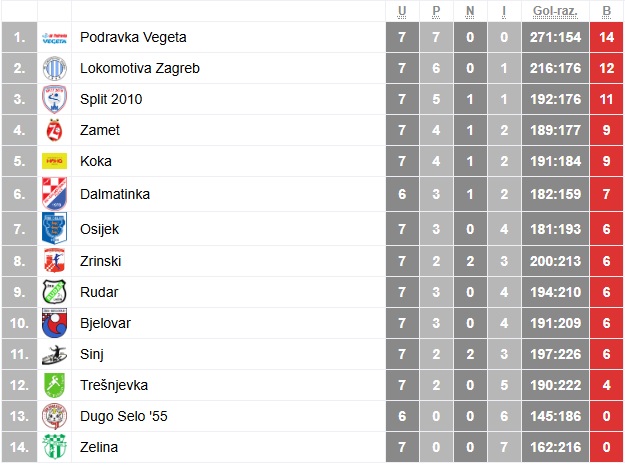Click Podravka Vegeta's red 14 points cell
Image resolution: width=625 pixels, height=466 pixels.
[x=607, y=37]
